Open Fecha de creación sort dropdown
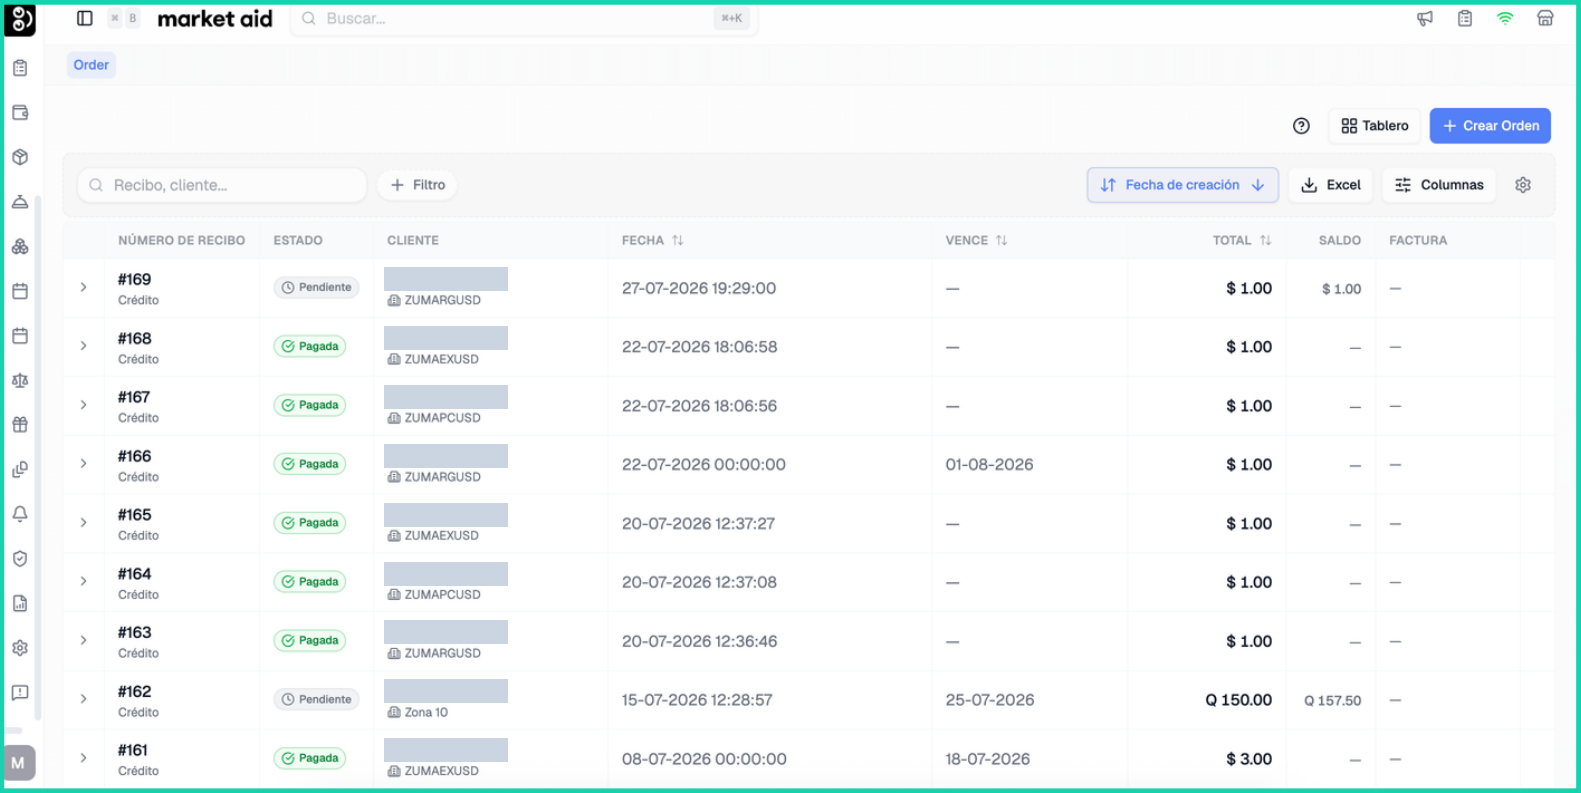Viewport: 1581px width, 793px height. 1182,185
